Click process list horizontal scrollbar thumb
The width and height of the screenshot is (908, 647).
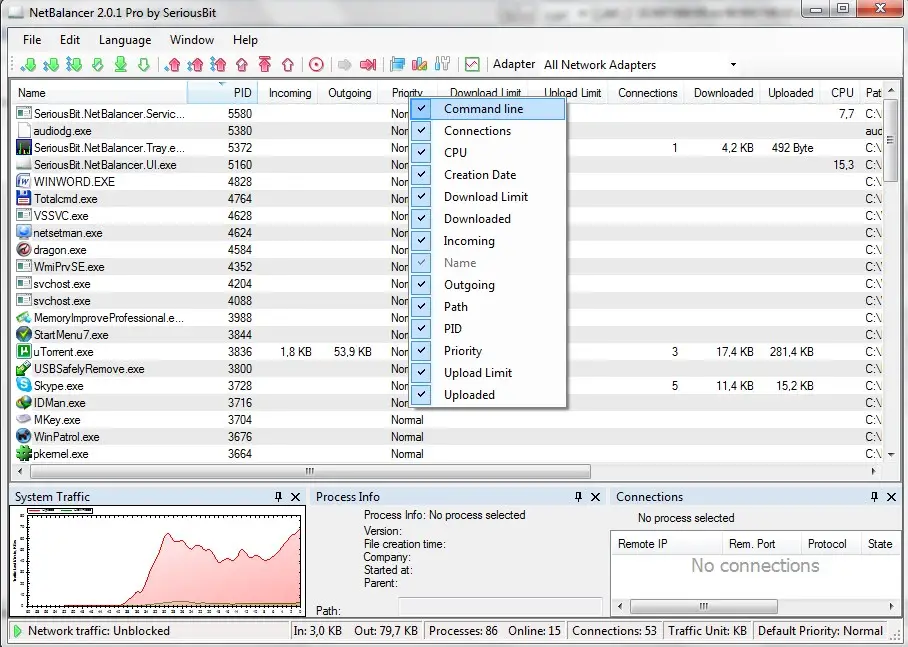(x=310, y=471)
